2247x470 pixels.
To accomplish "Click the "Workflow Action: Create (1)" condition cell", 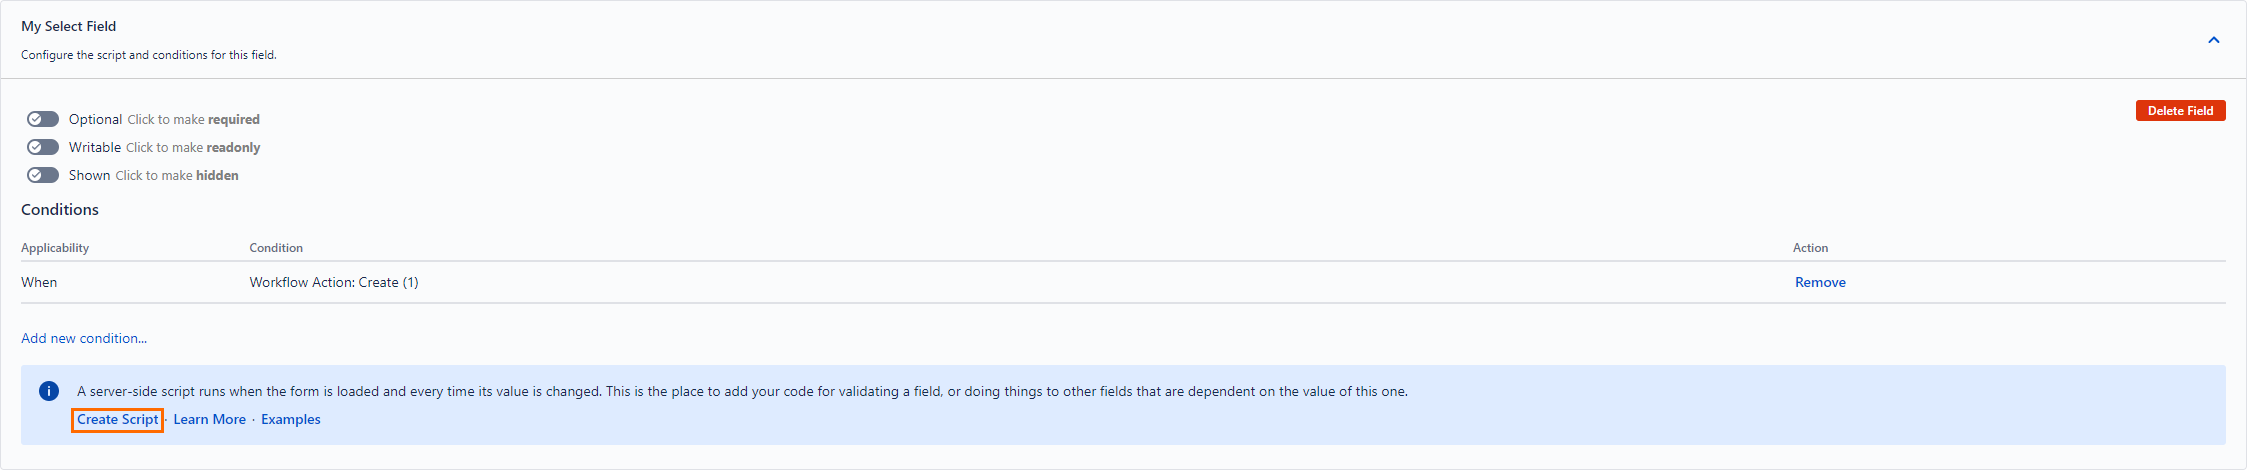I will pyautogui.click(x=334, y=283).
